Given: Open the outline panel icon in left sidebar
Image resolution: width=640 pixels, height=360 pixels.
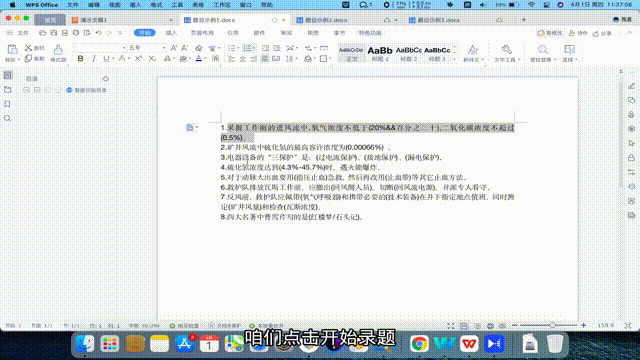Looking at the screenshot, I should (8, 75).
